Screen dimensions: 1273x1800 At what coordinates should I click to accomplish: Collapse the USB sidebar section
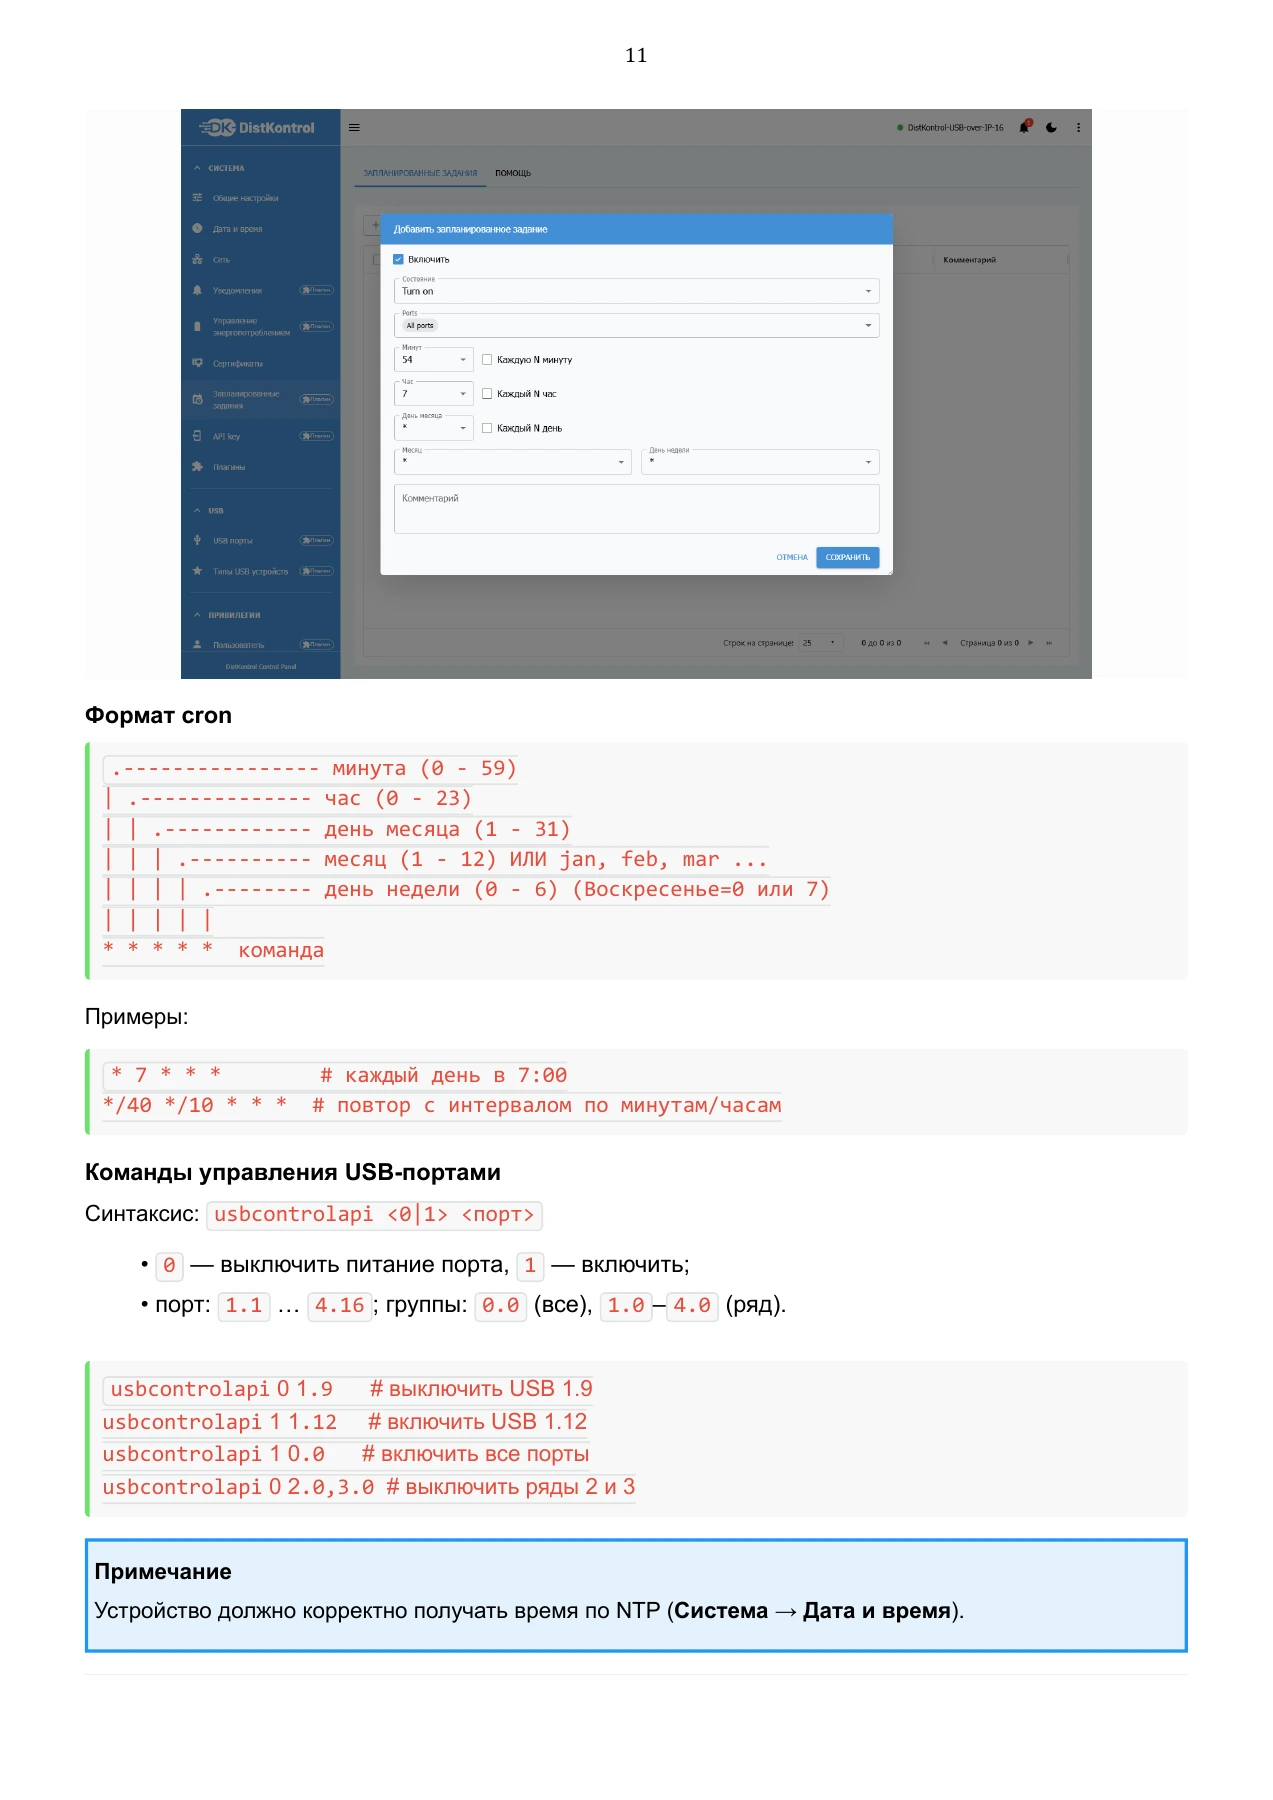[x=197, y=511]
